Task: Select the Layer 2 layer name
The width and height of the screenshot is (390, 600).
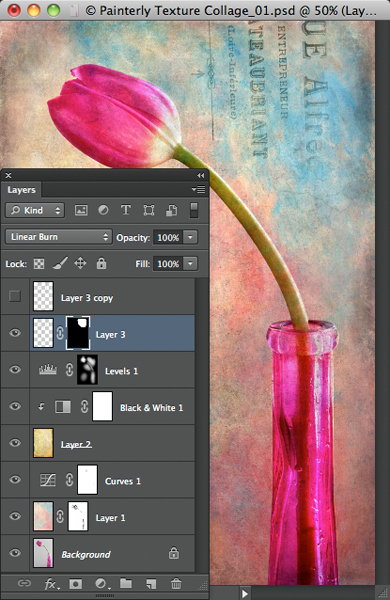Action: [76, 444]
